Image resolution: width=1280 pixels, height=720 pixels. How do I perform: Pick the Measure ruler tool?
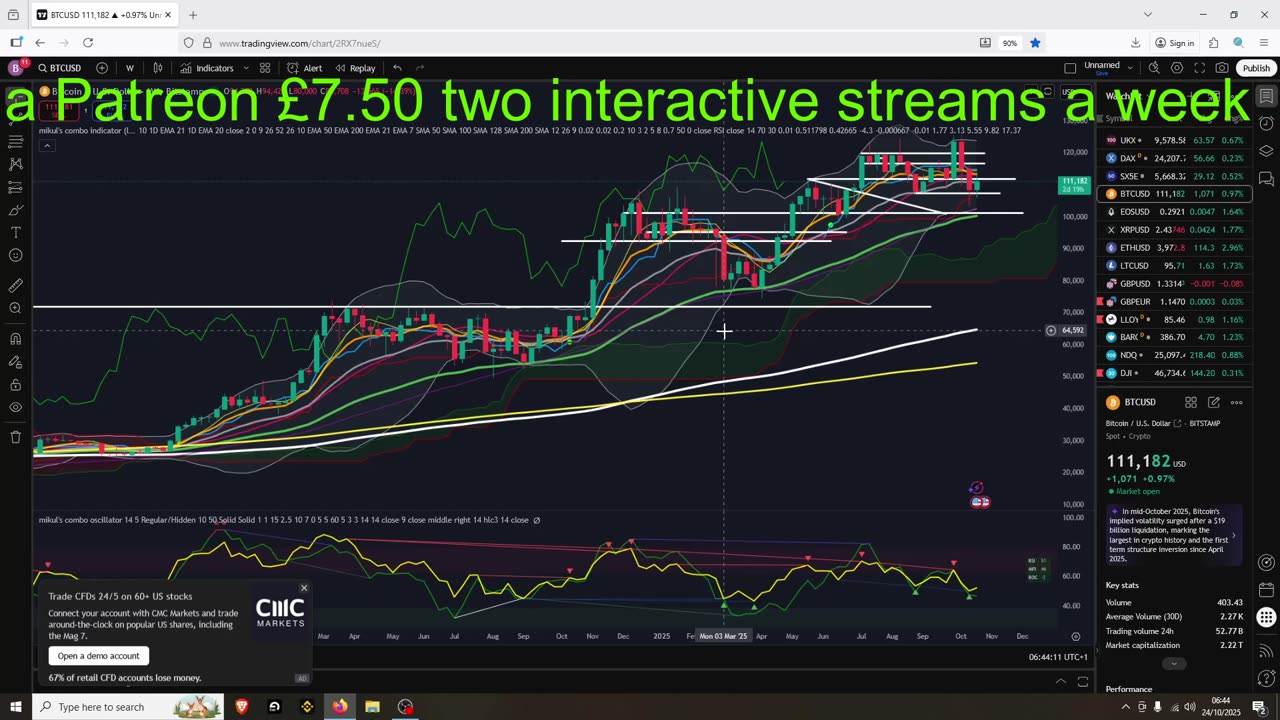coord(15,285)
